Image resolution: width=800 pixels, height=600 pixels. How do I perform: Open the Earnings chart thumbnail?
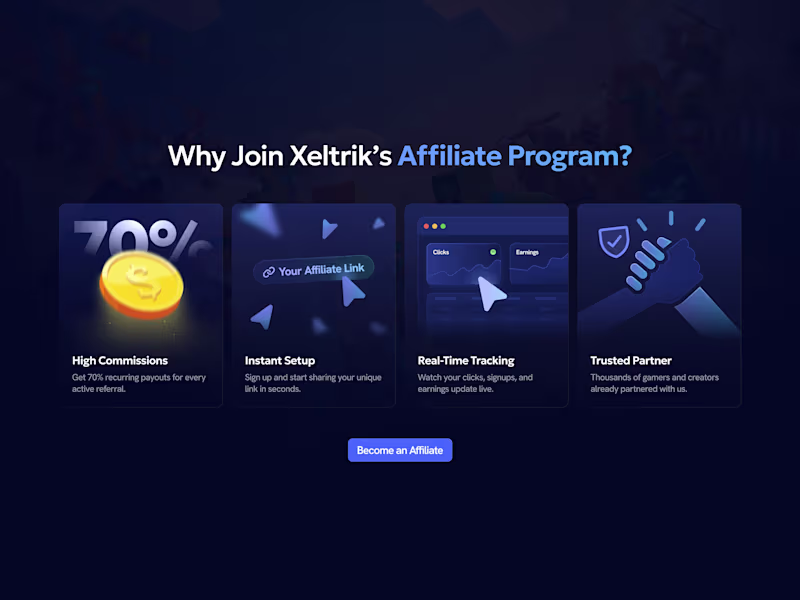coord(539,264)
